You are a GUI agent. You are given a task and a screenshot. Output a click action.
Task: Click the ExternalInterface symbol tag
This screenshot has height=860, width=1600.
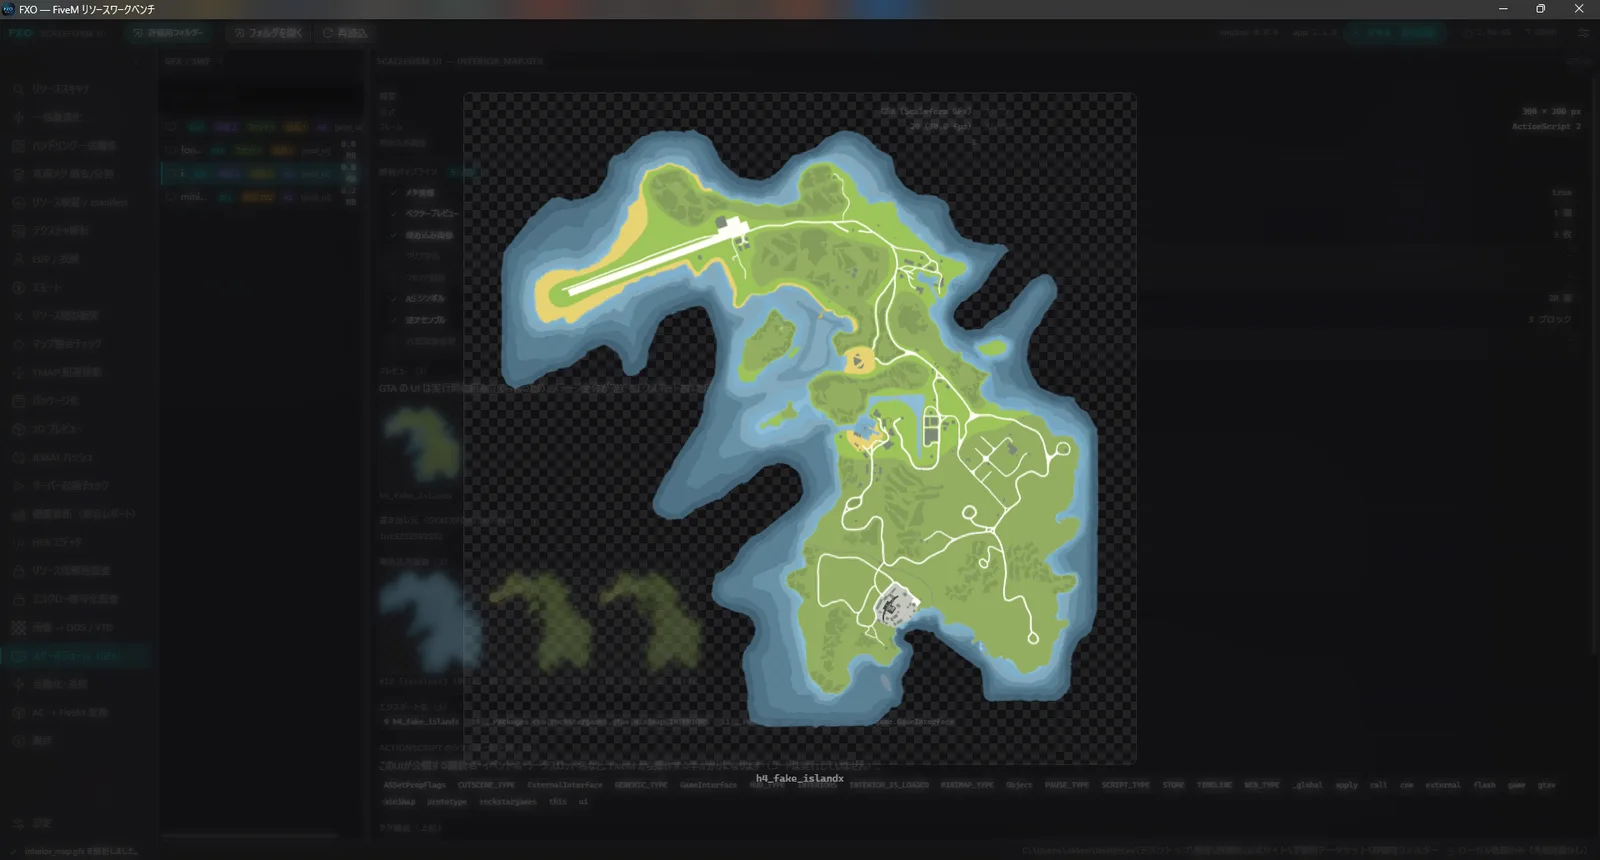click(x=565, y=785)
